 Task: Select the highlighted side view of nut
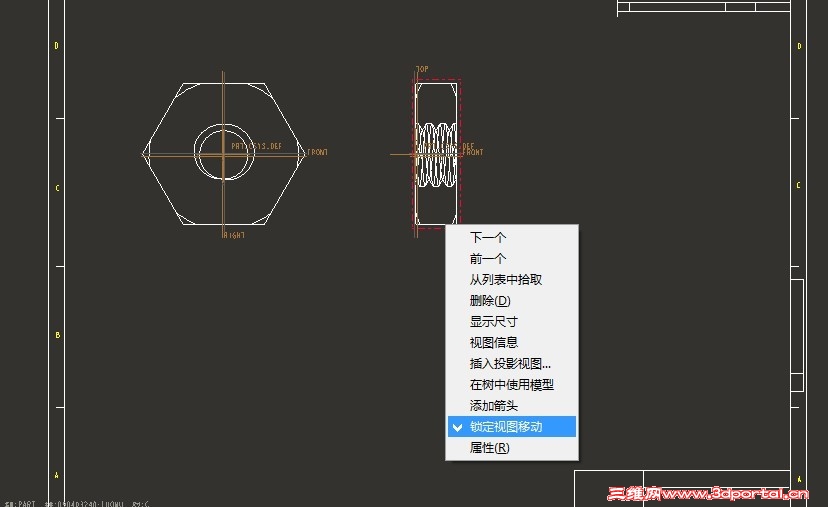click(436, 154)
